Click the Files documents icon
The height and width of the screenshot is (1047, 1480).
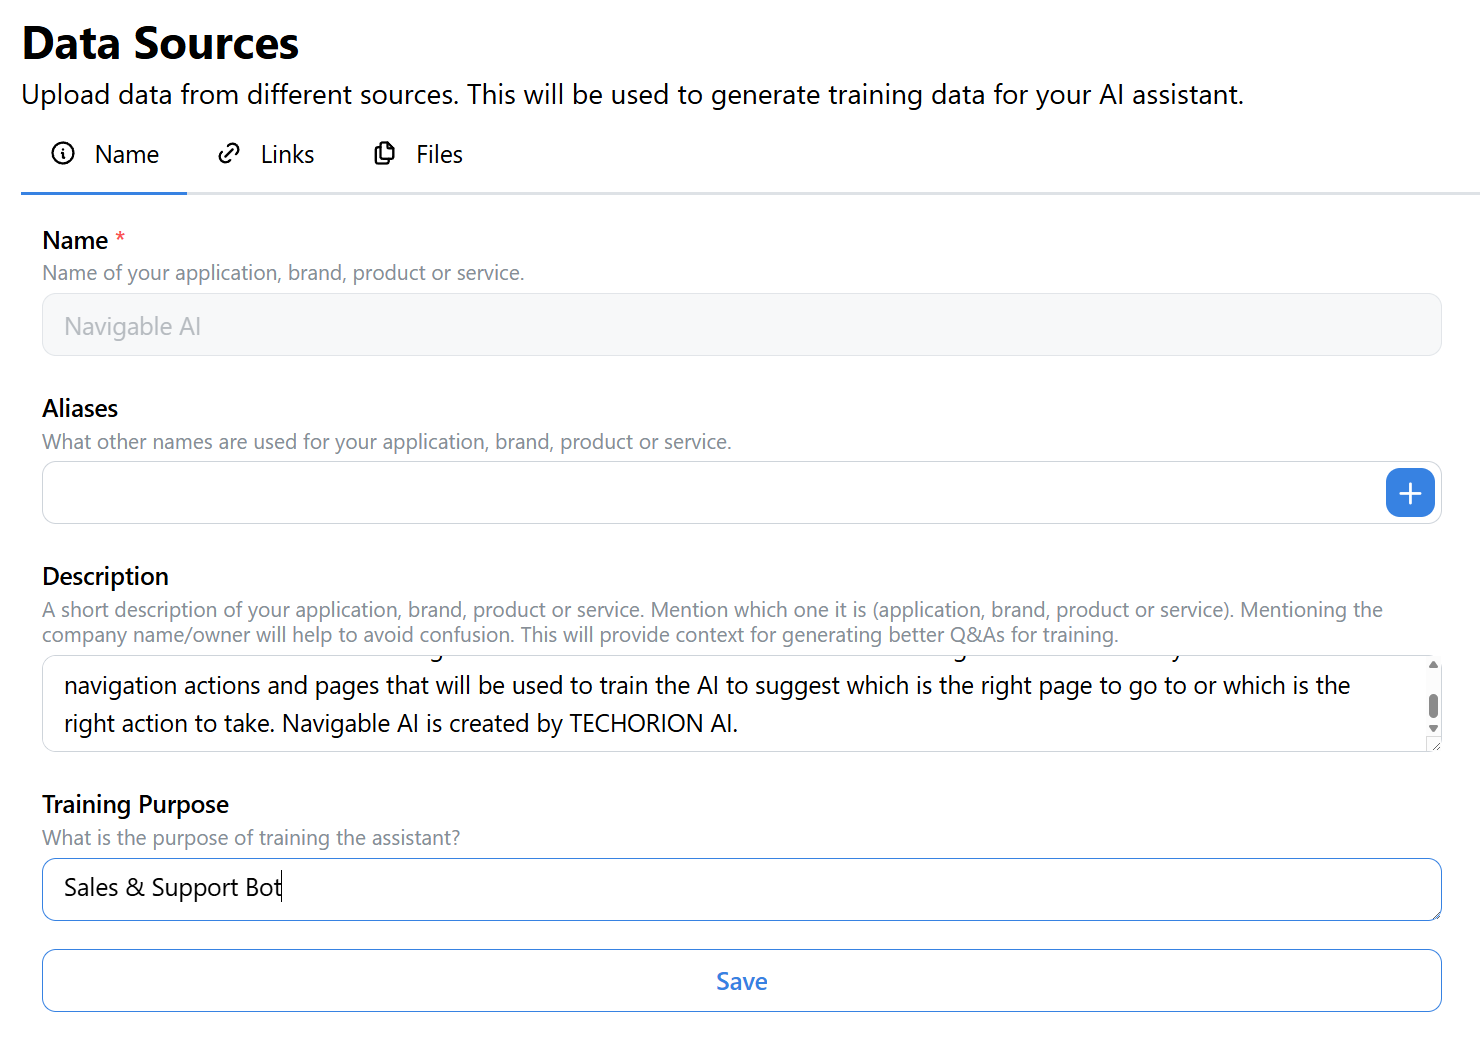pyautogui.click(x=385, y=153)
